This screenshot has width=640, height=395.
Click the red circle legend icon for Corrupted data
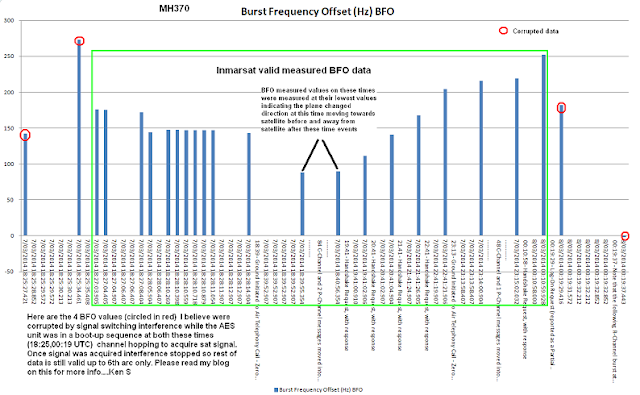point(503,31)
